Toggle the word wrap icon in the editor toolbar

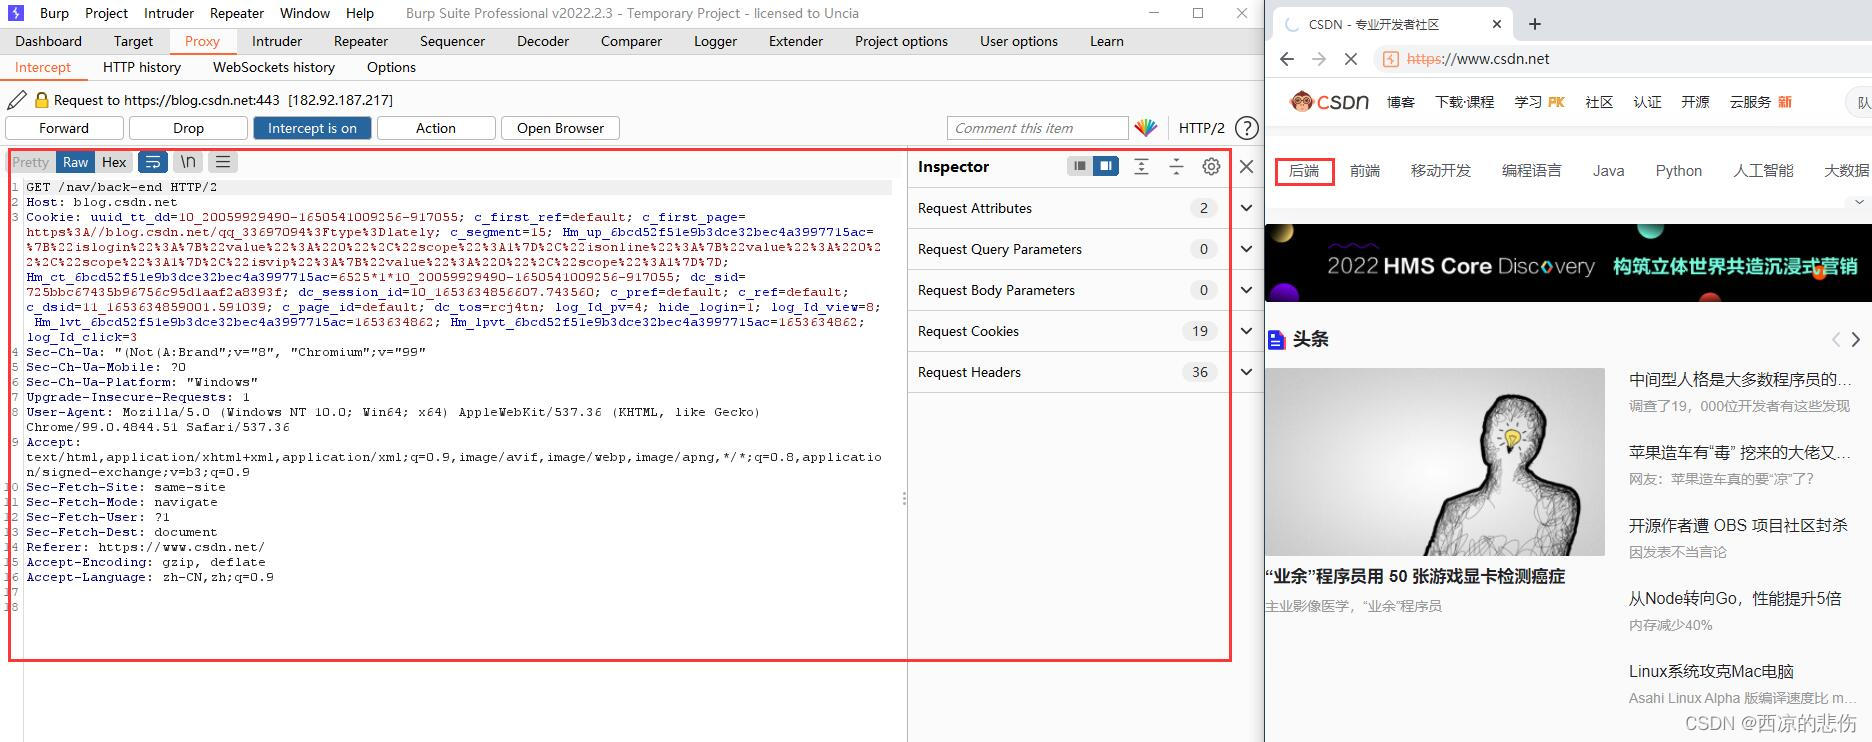(x=153, y=162)
